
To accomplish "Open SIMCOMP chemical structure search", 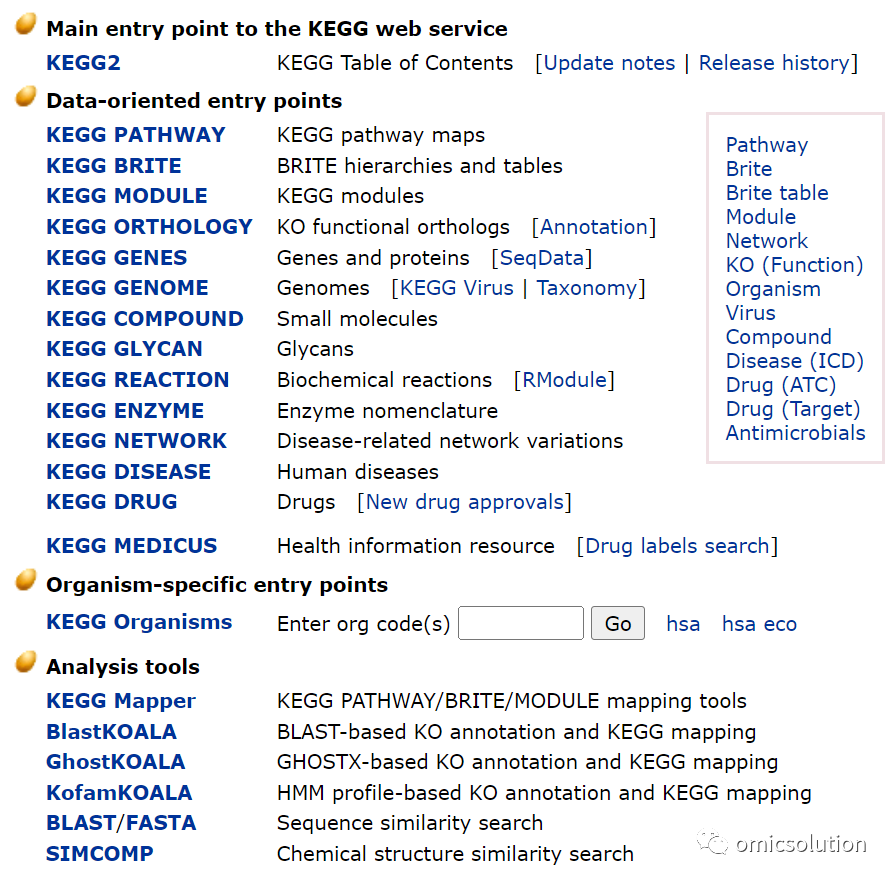I will pyautogui.click(x=99, y=854).
